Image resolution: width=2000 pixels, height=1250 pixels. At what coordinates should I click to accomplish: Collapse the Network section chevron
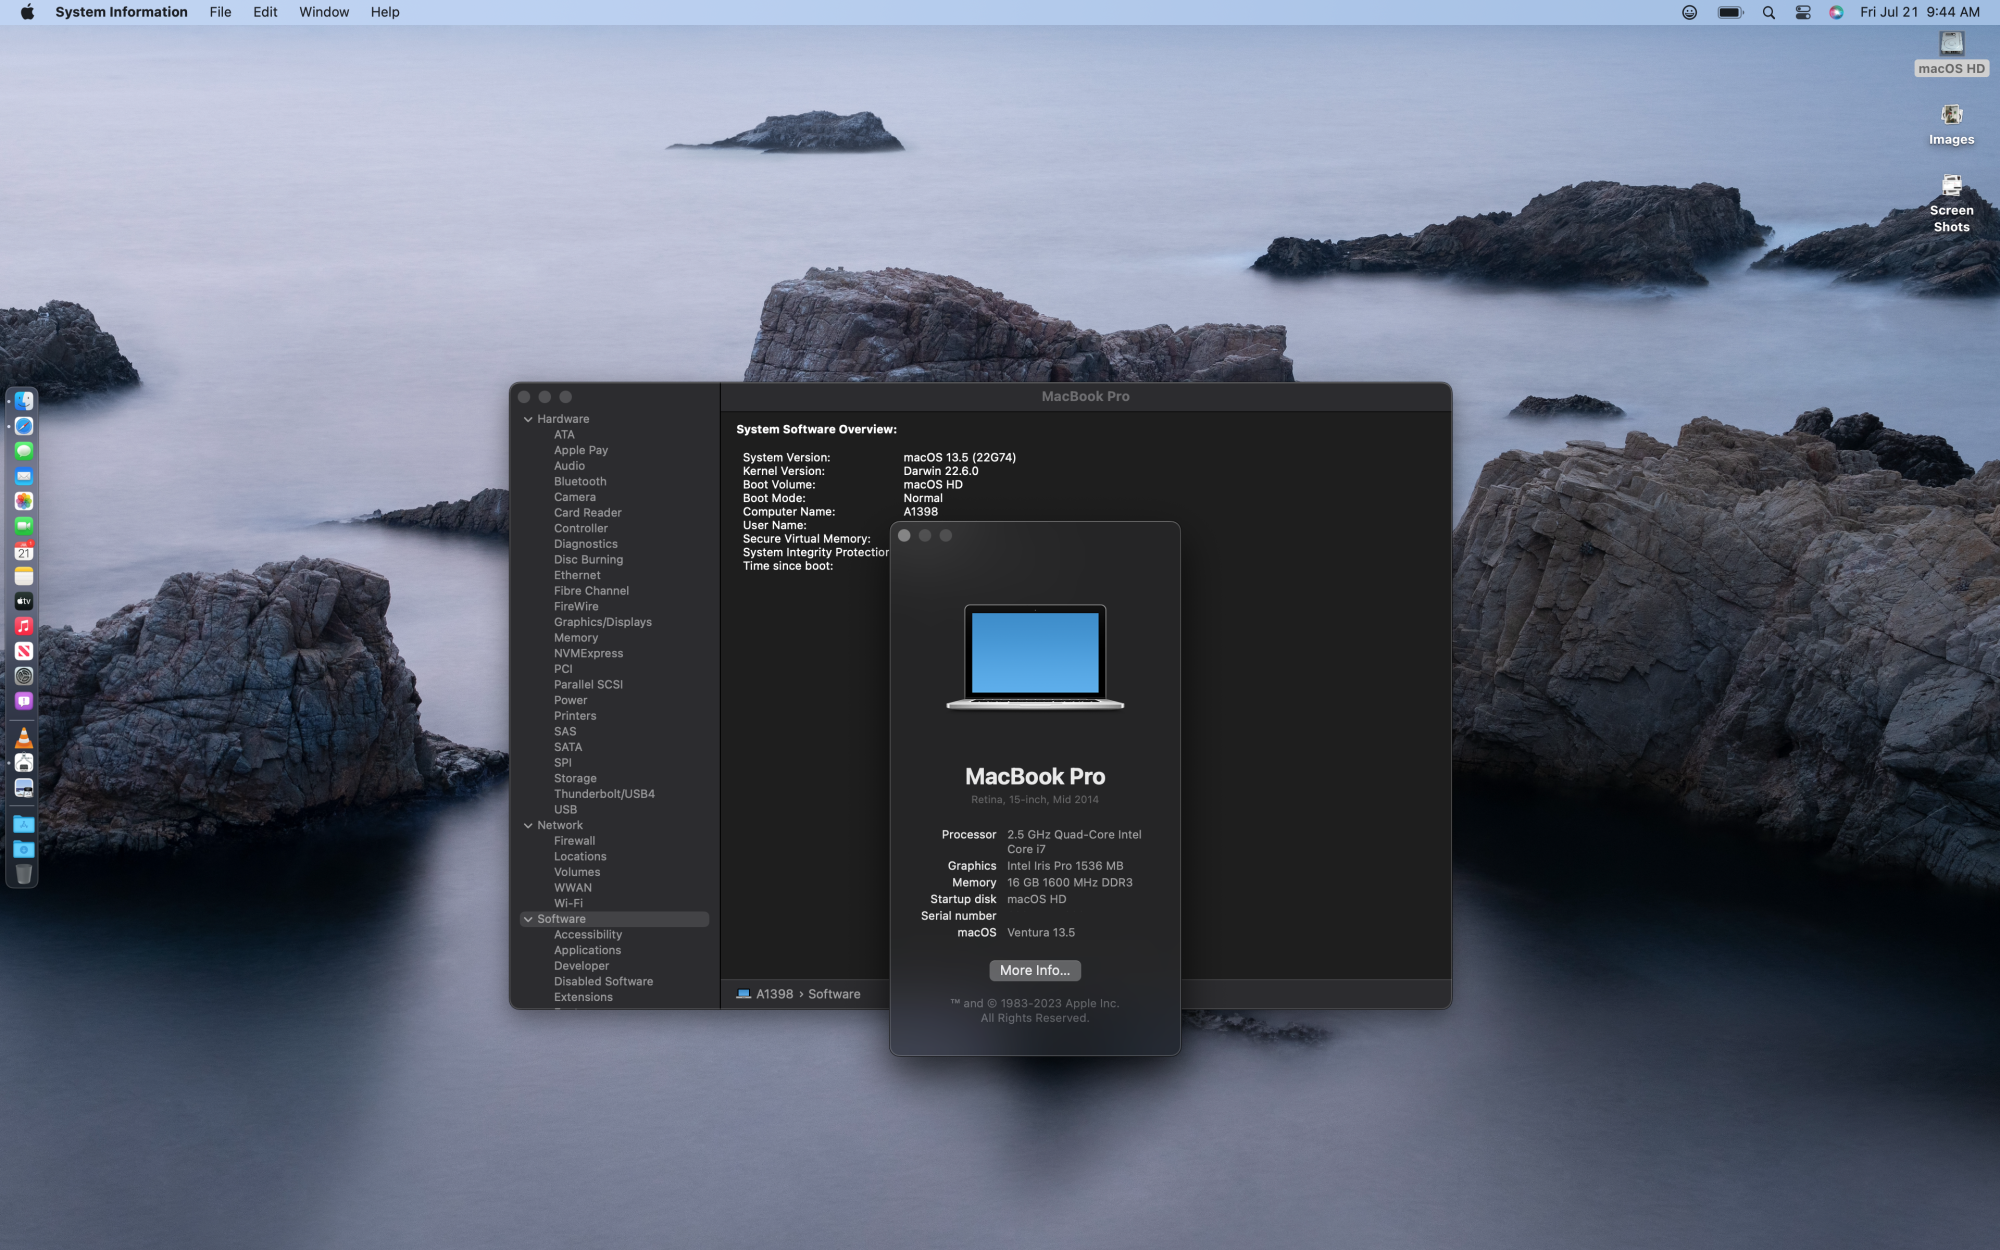coord(528,825)
